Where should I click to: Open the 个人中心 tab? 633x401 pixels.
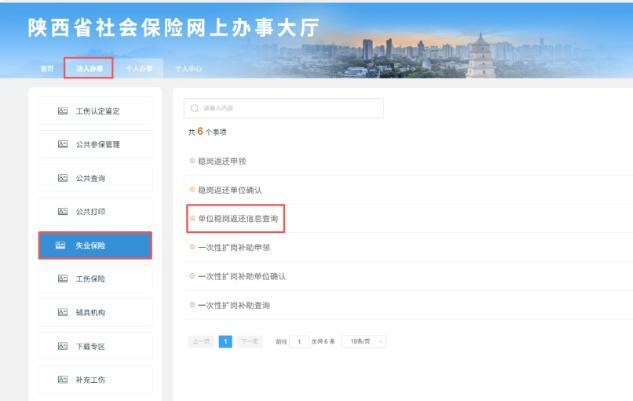pos(189,68)
